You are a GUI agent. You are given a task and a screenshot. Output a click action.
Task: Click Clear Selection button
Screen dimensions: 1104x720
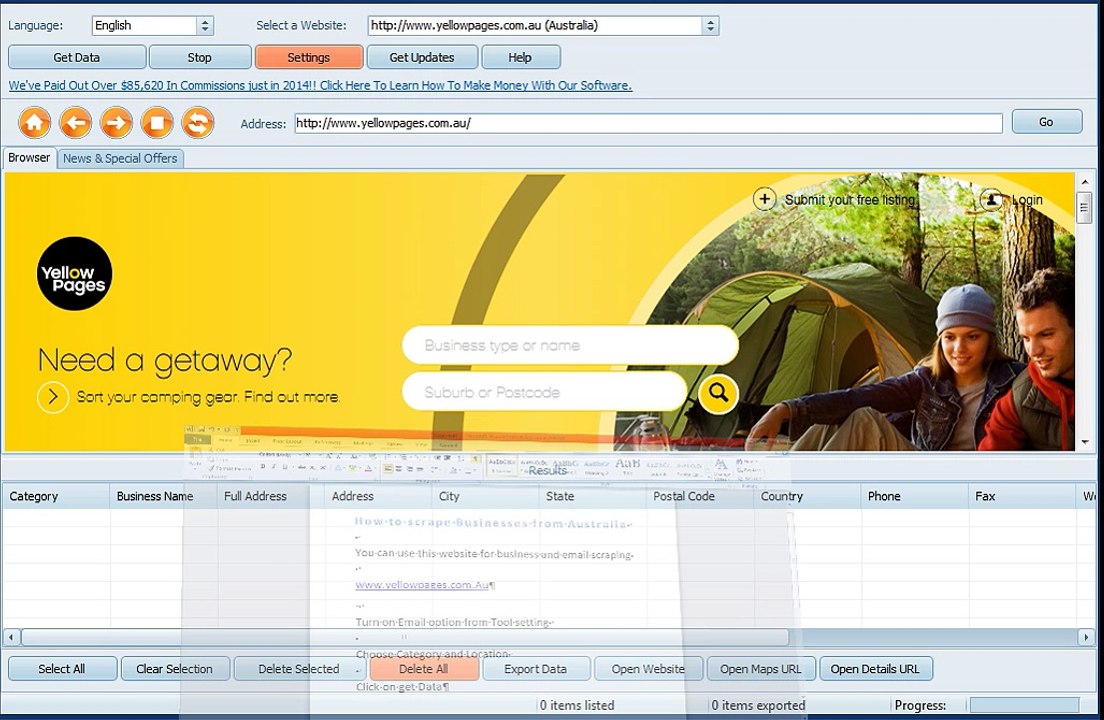tap(175, 669)
